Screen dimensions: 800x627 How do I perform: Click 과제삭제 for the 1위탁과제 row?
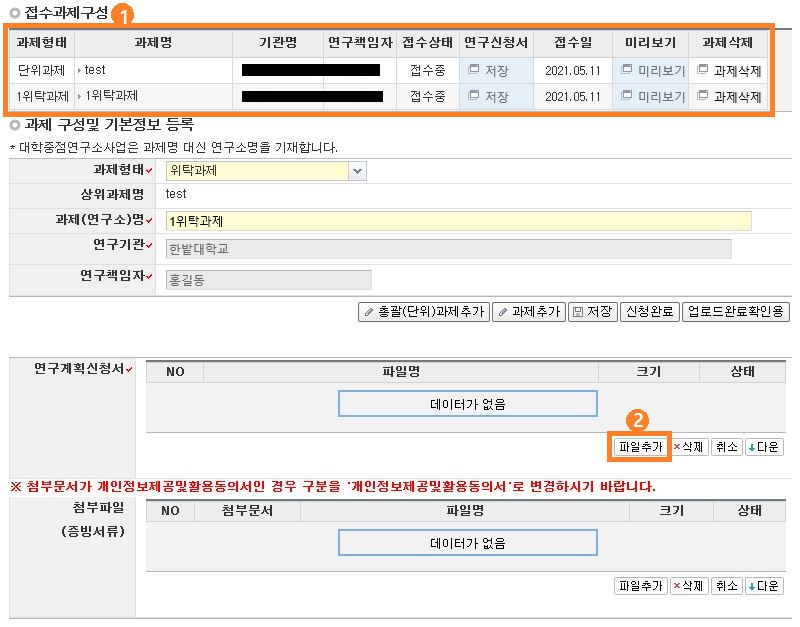click(730, 97)
